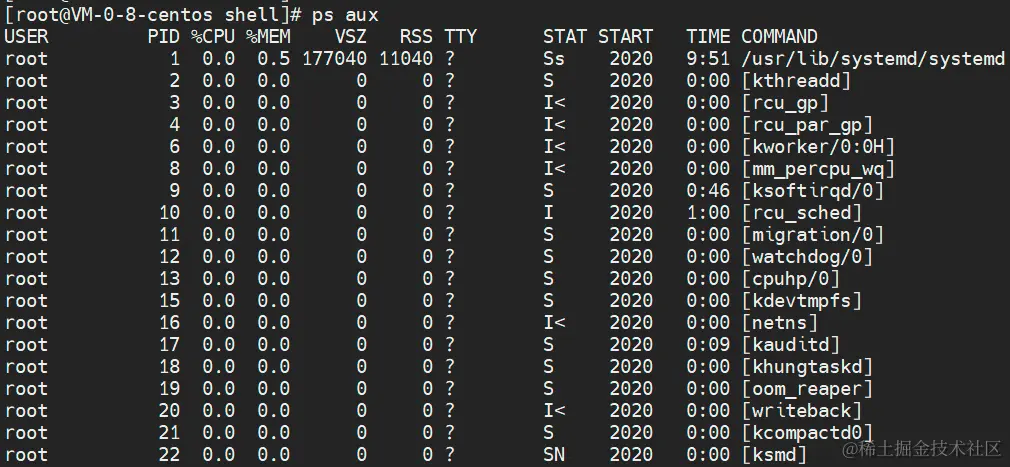1010x467 pixels.
Task: Click the 'ps aux' command text
Action: pos(345,14)
